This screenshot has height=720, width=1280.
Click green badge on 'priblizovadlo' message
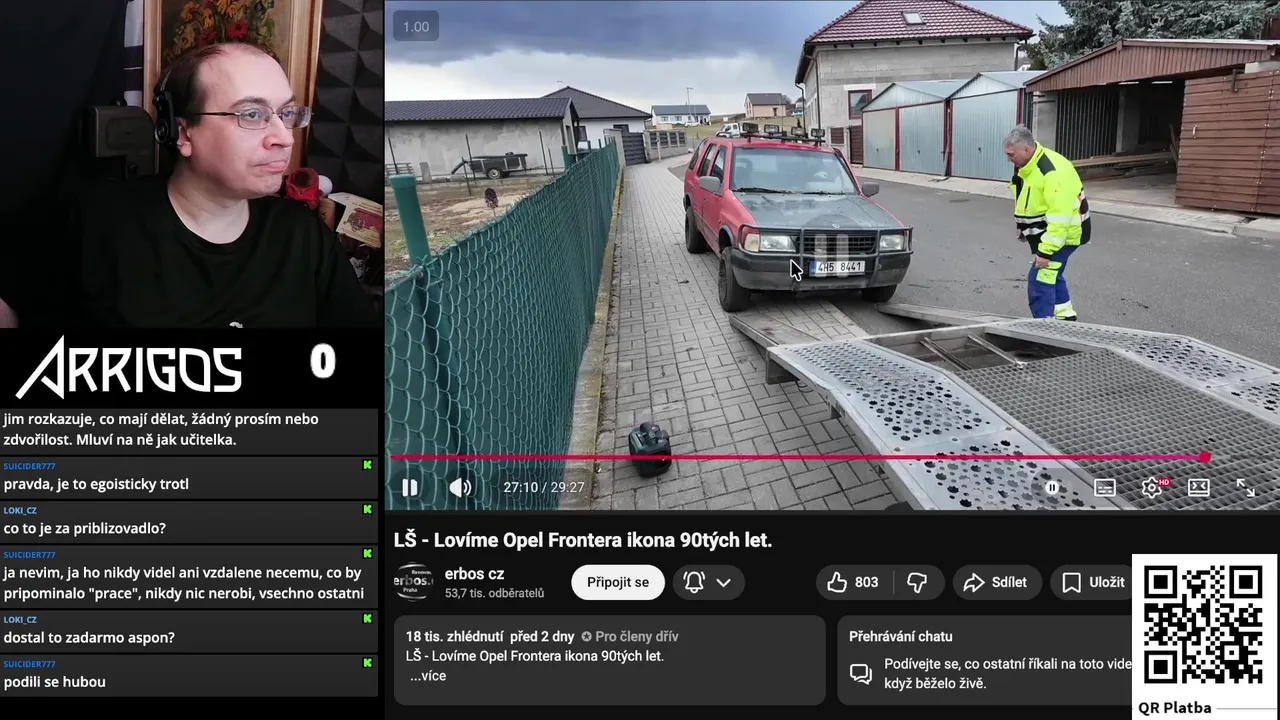point(368,509)
